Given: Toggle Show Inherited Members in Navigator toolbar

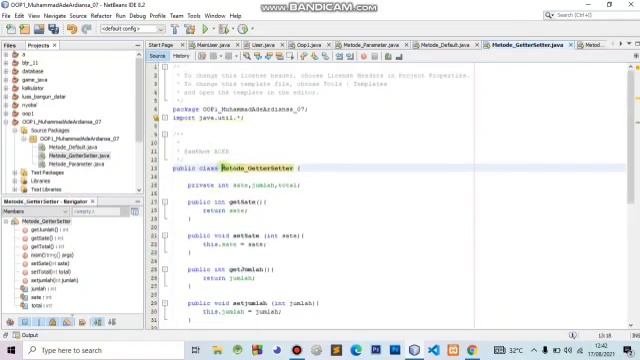Looking at the screenshot, I should pyautogui.click(x=10, y=322).
